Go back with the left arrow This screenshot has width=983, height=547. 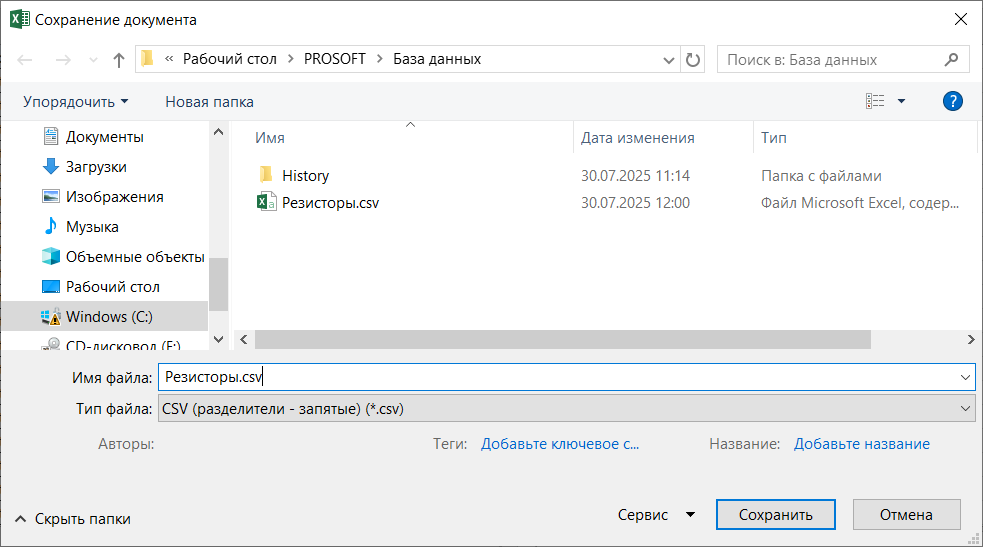click(24, 60)
